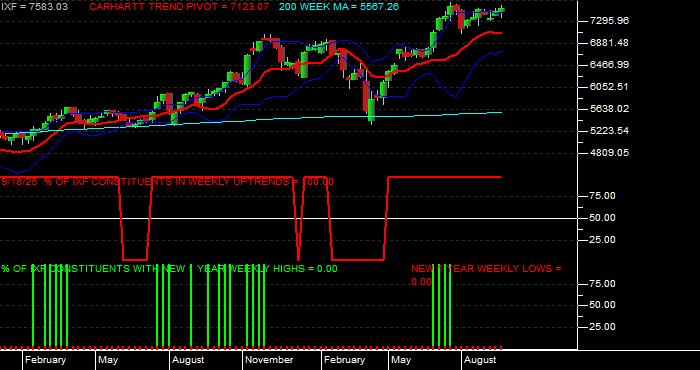Click the CARHARTT TREND PIVOT = 7123.07 label
Screen dimensions: 700x370
pyautogui.click(x=179, y=7)
